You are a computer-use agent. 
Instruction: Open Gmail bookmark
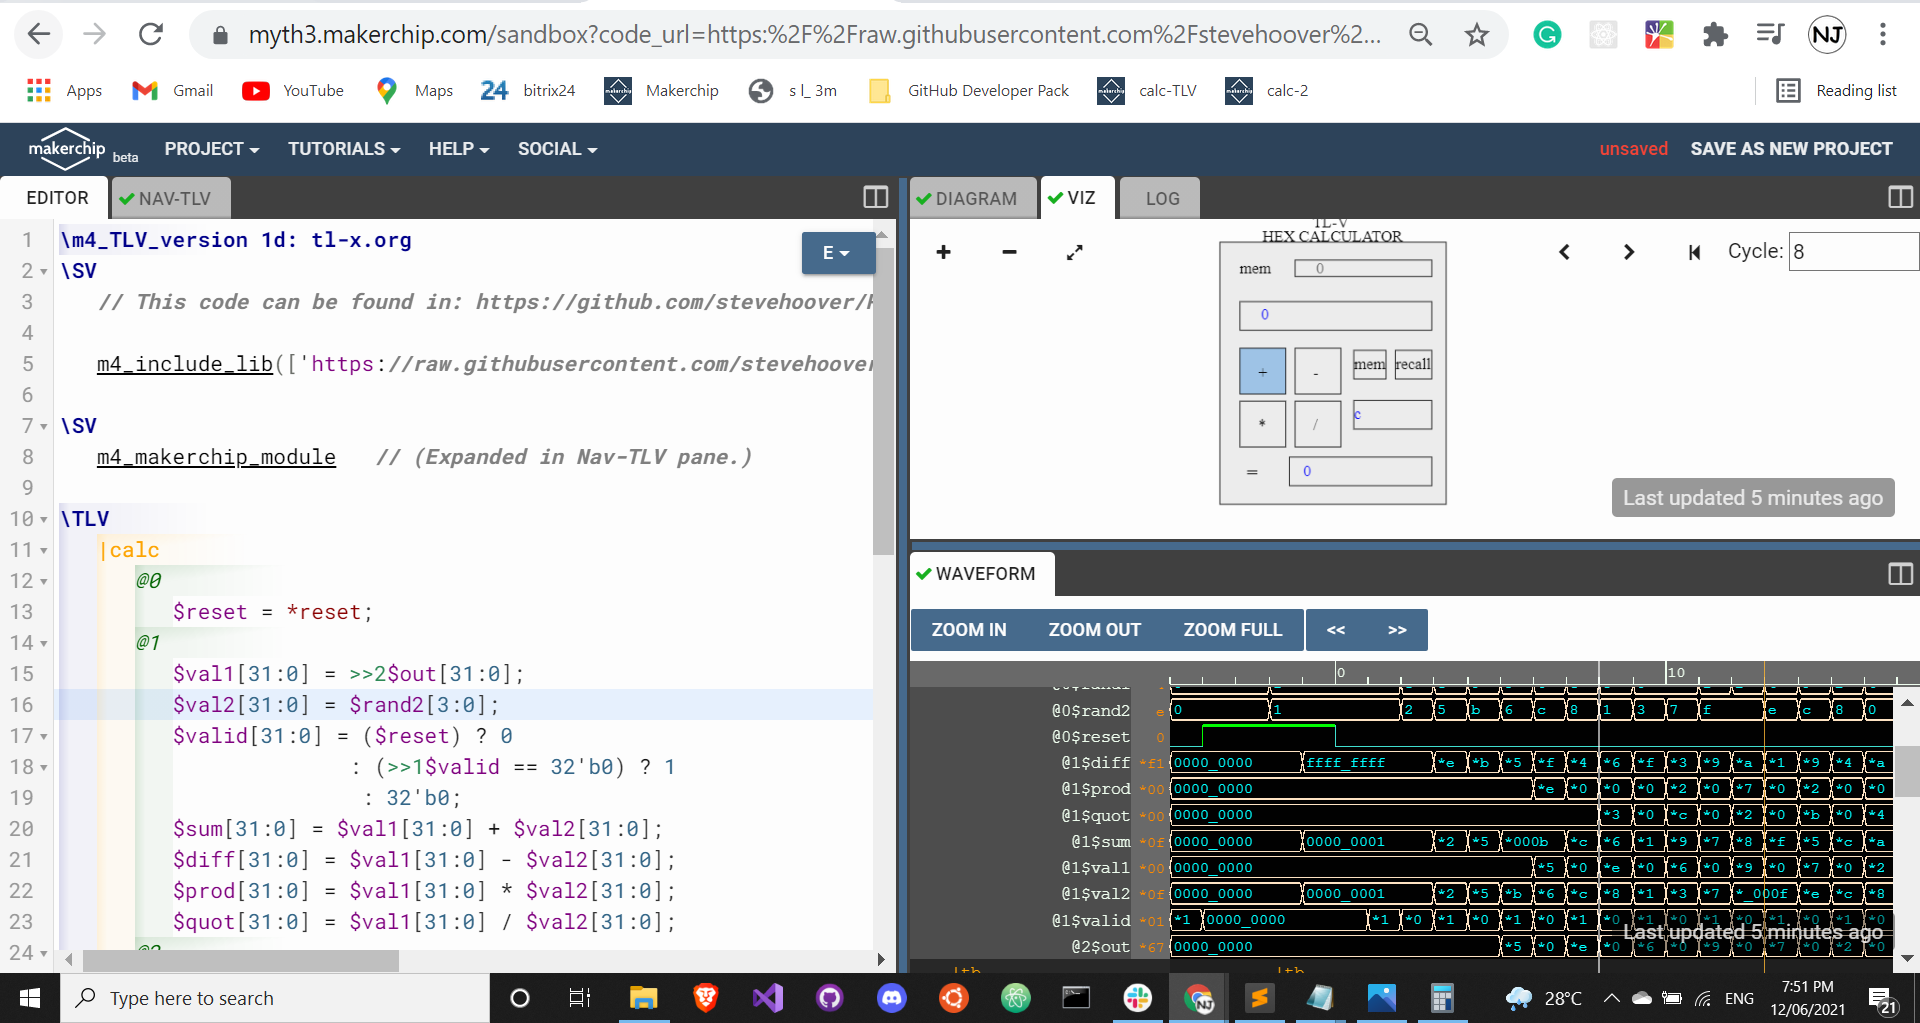coord(172,90)
